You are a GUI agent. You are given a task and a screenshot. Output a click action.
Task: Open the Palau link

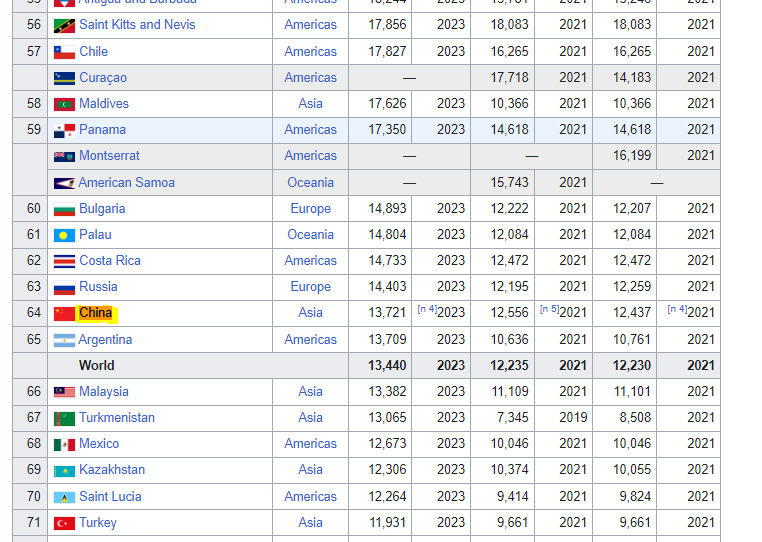[95, 235]
